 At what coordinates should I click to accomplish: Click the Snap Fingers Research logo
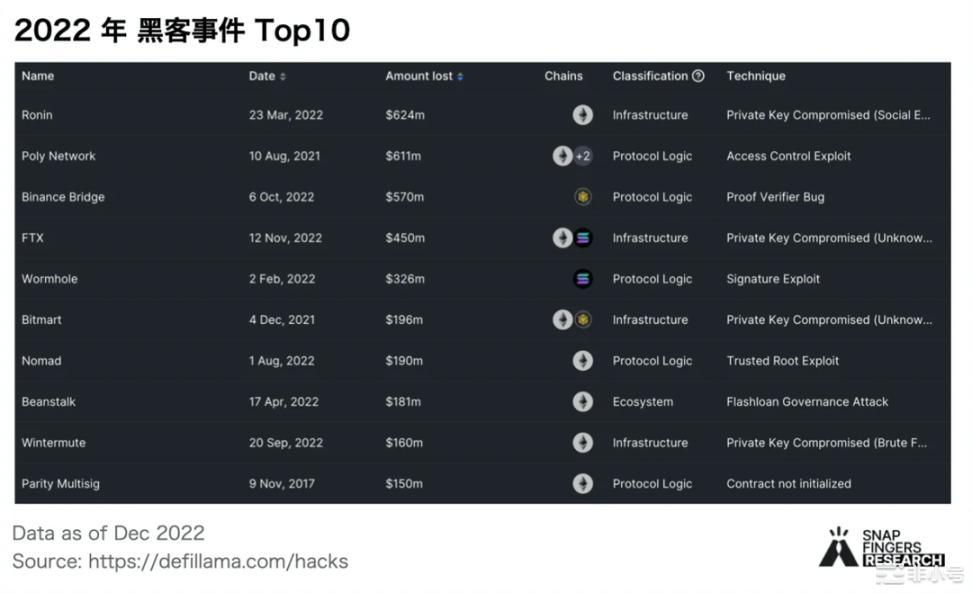[880, 547]
